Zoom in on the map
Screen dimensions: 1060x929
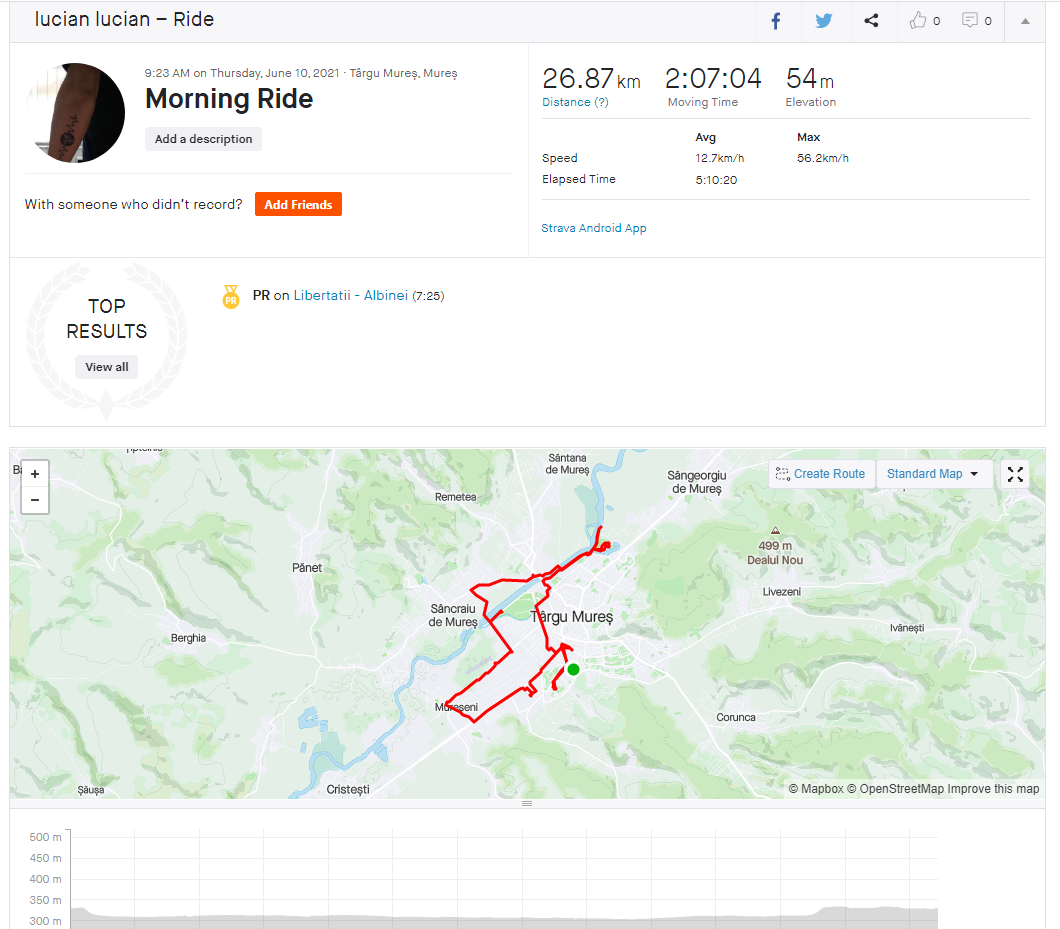35,474
